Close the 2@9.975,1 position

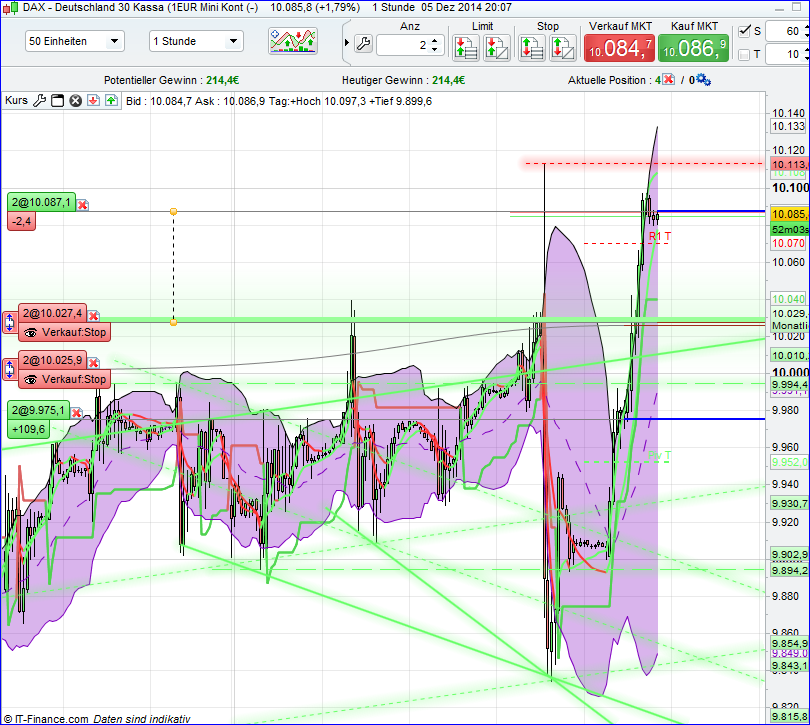76,413
